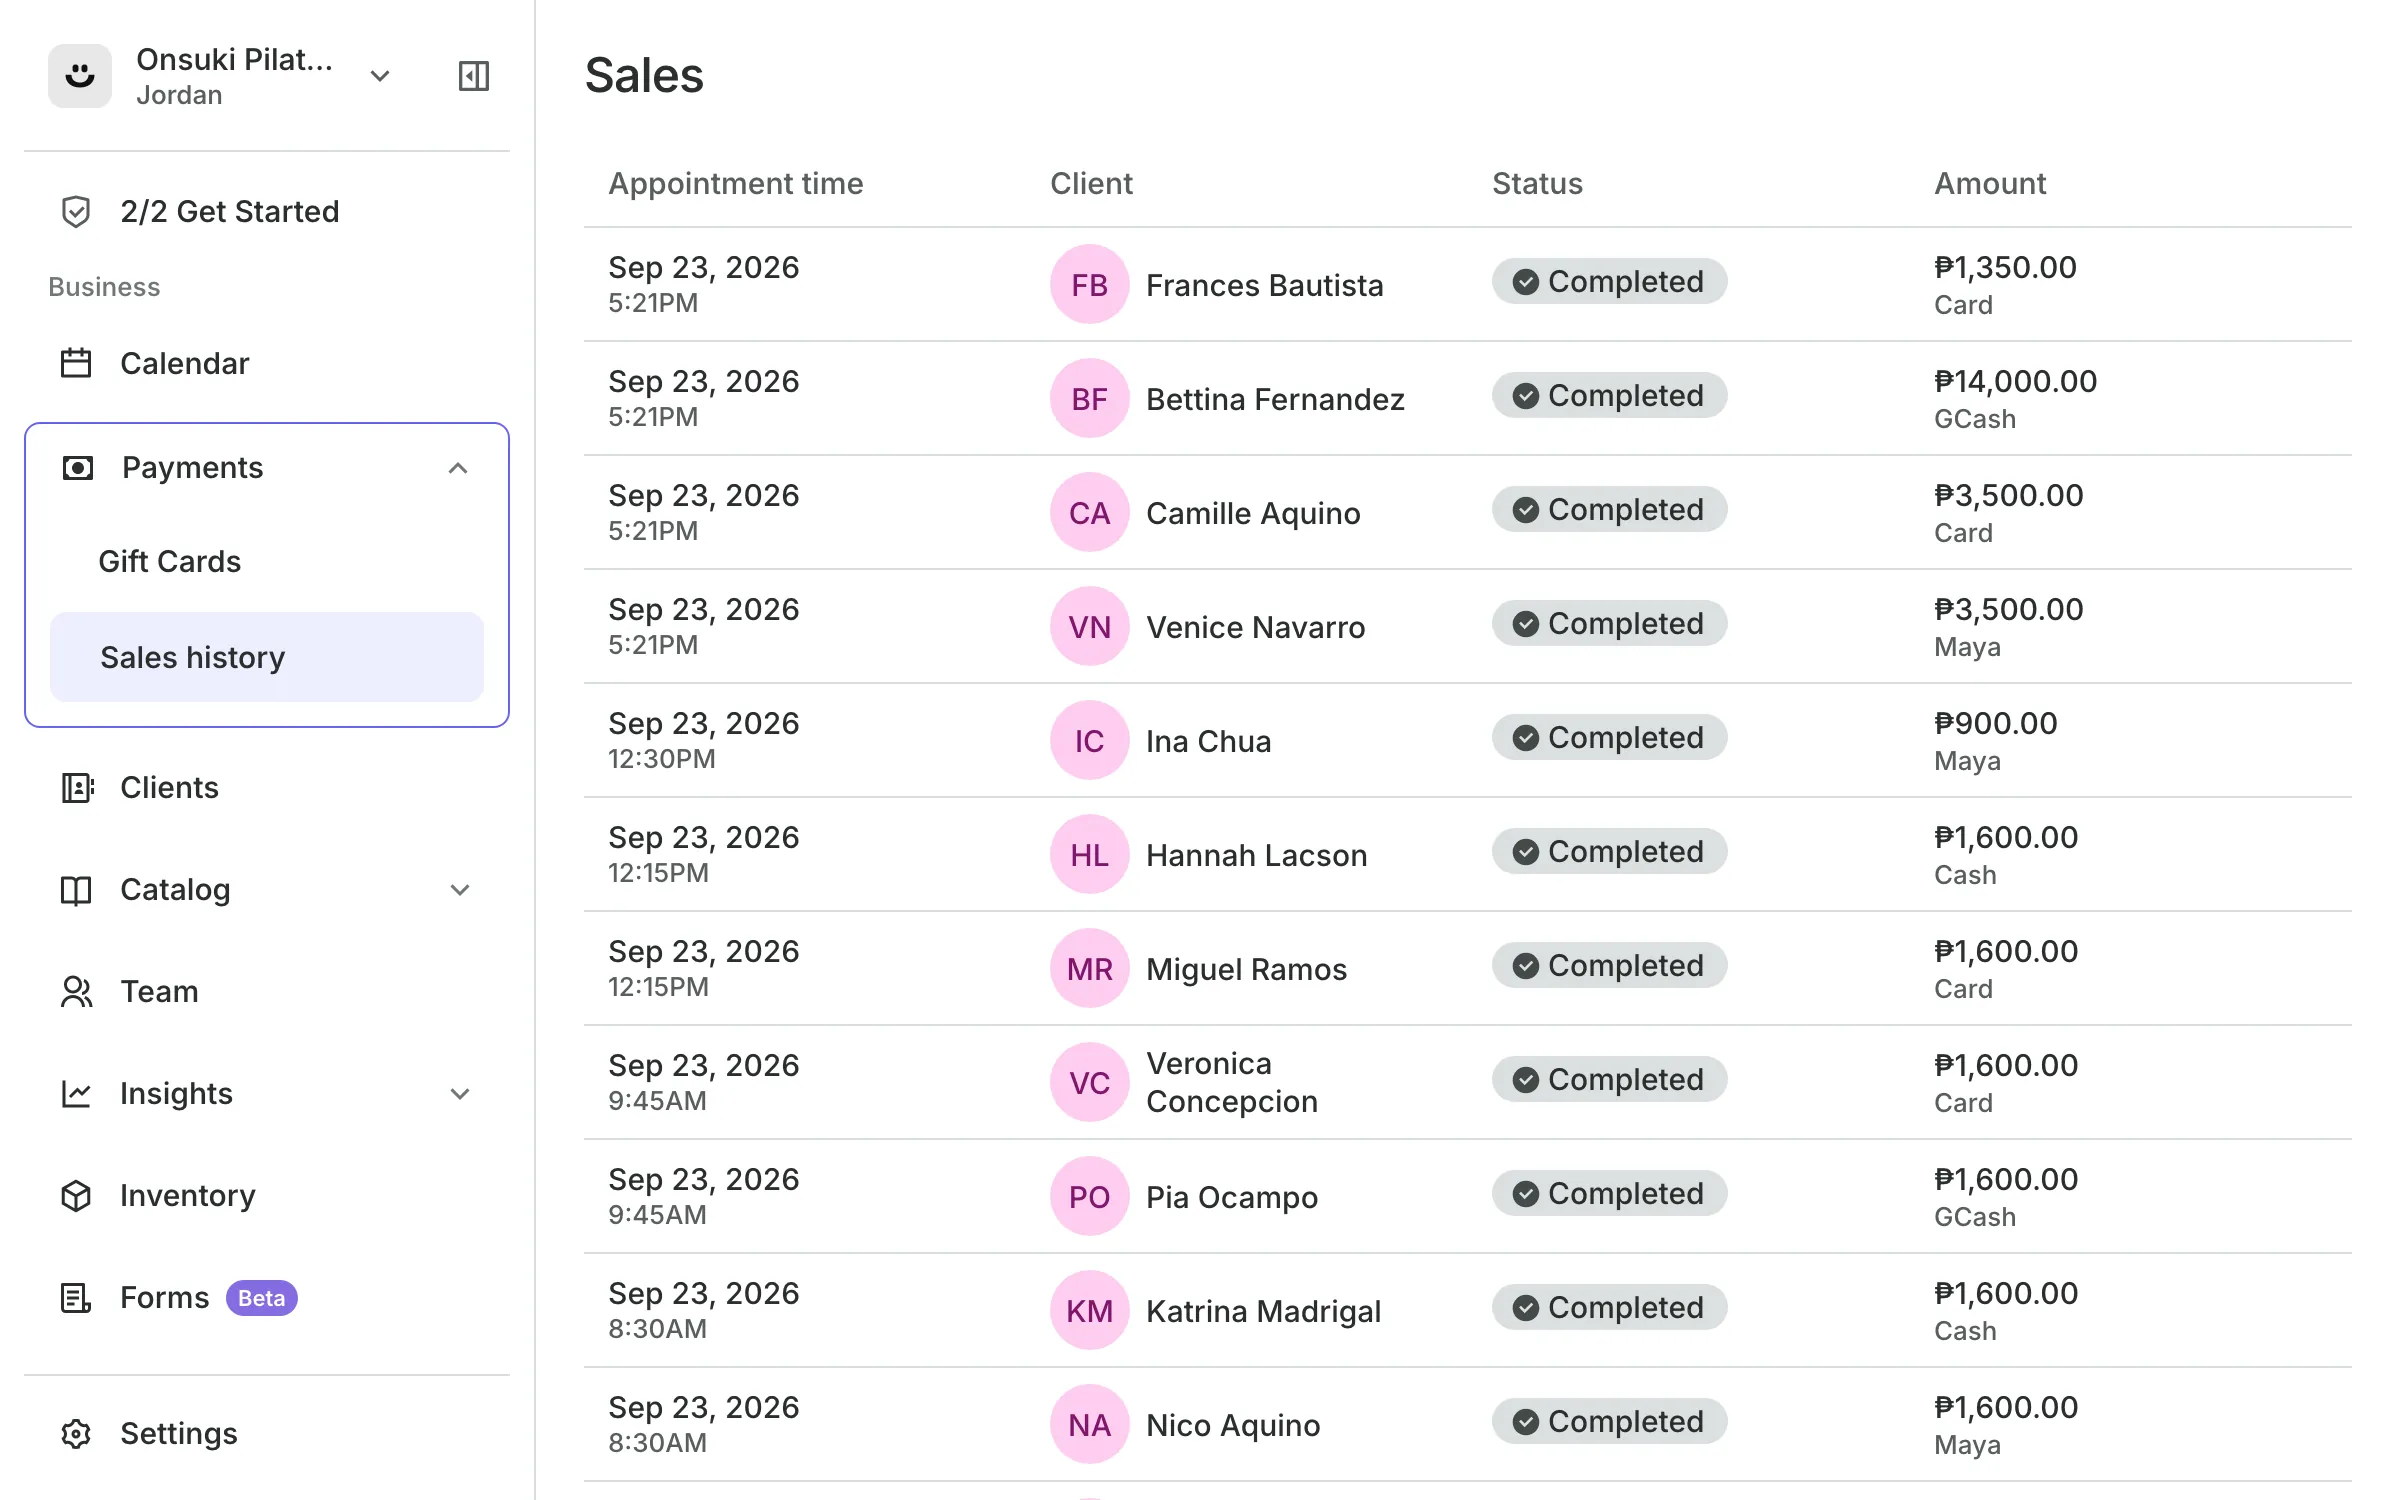Viewport: 2400px width, 1500px height.
Task: Click the Get Started shield icon
Action: click(x=76, y=212)
